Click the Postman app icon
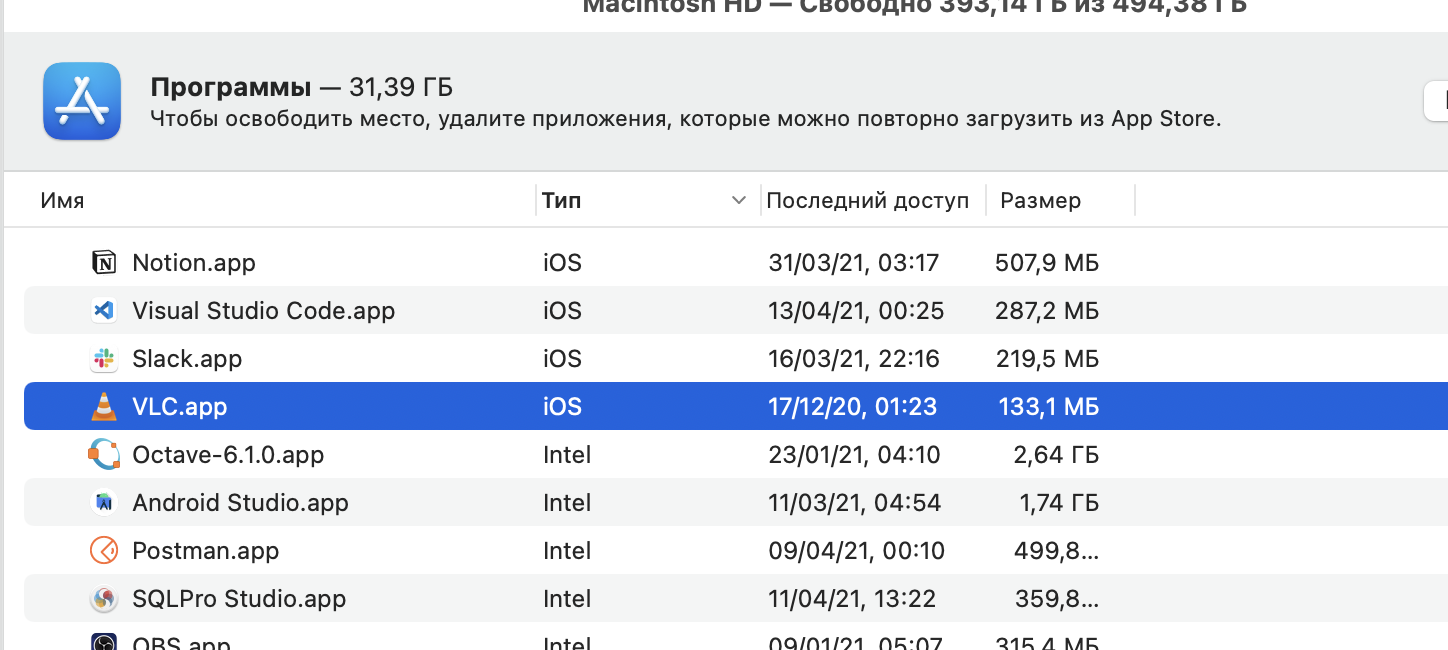 104,551
